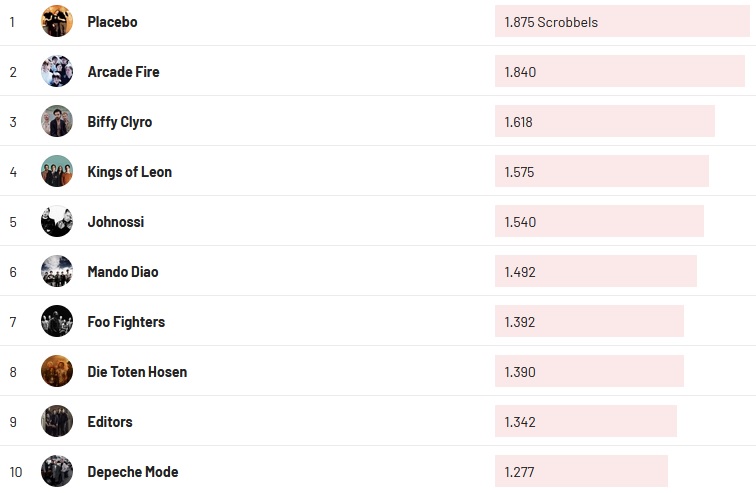Screen dimensions: 756x493
Task: Go to Biffy Clyro artist page
Action: click(x=120, y=122)
